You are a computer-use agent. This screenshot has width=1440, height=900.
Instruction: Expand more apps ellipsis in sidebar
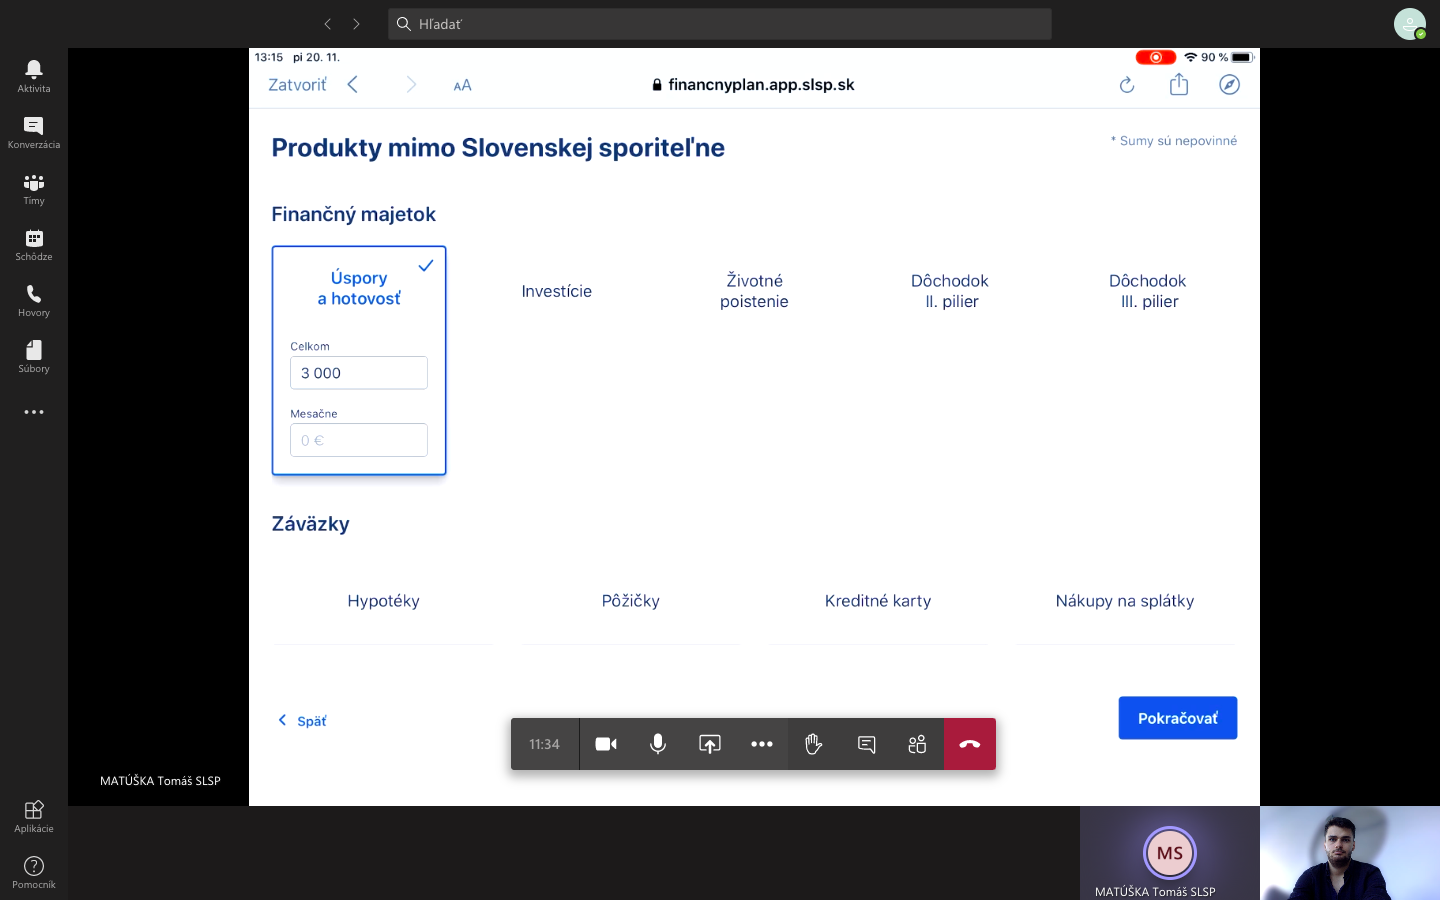[34, 412]
